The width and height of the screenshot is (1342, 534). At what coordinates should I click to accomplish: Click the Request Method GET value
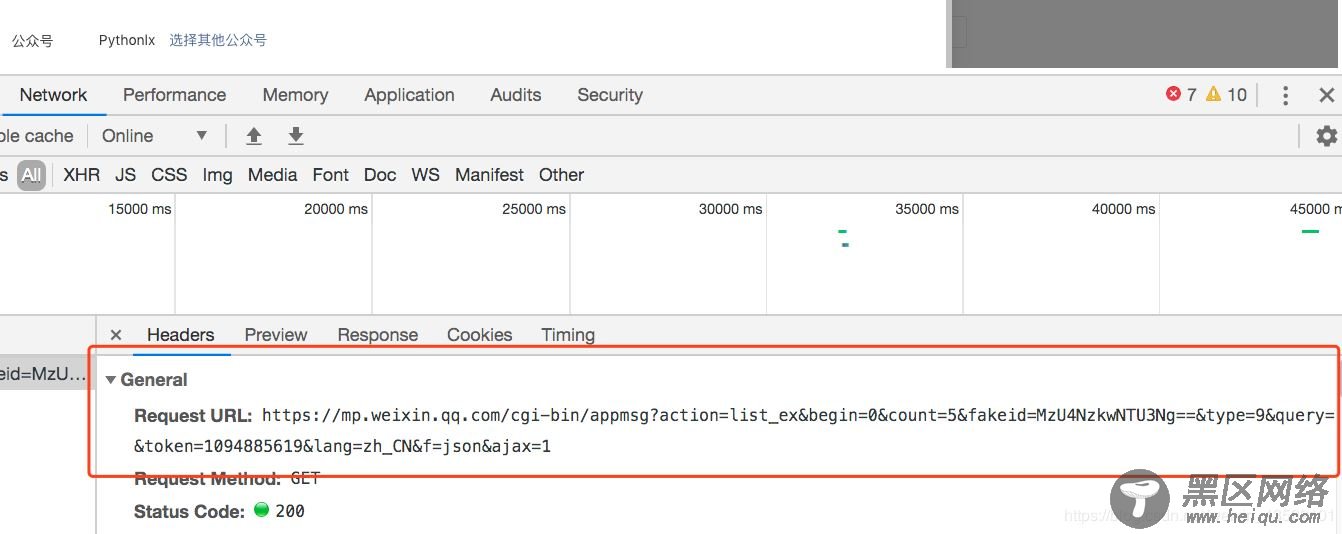pos(305,478)
